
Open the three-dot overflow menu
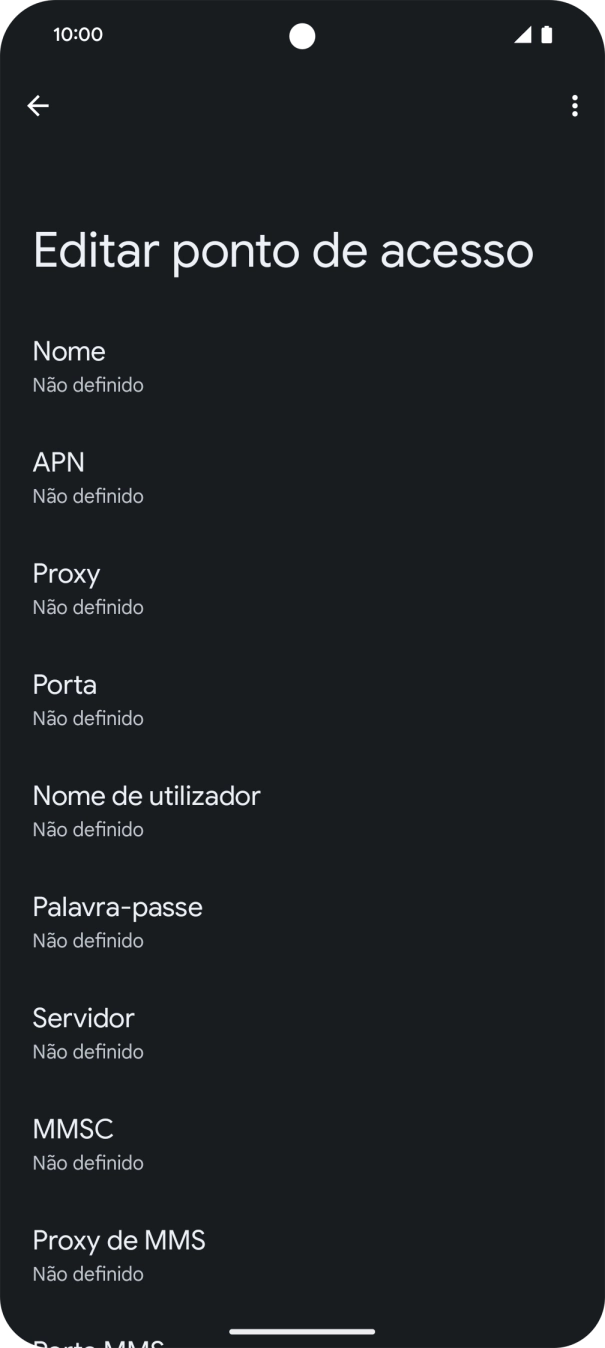(x=575, y=106)
